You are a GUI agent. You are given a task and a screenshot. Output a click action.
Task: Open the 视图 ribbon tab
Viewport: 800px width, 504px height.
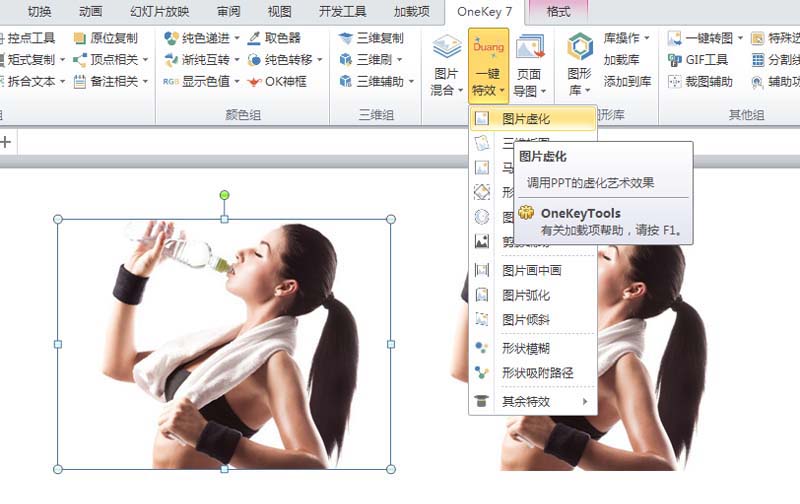(x=280, y=12)
